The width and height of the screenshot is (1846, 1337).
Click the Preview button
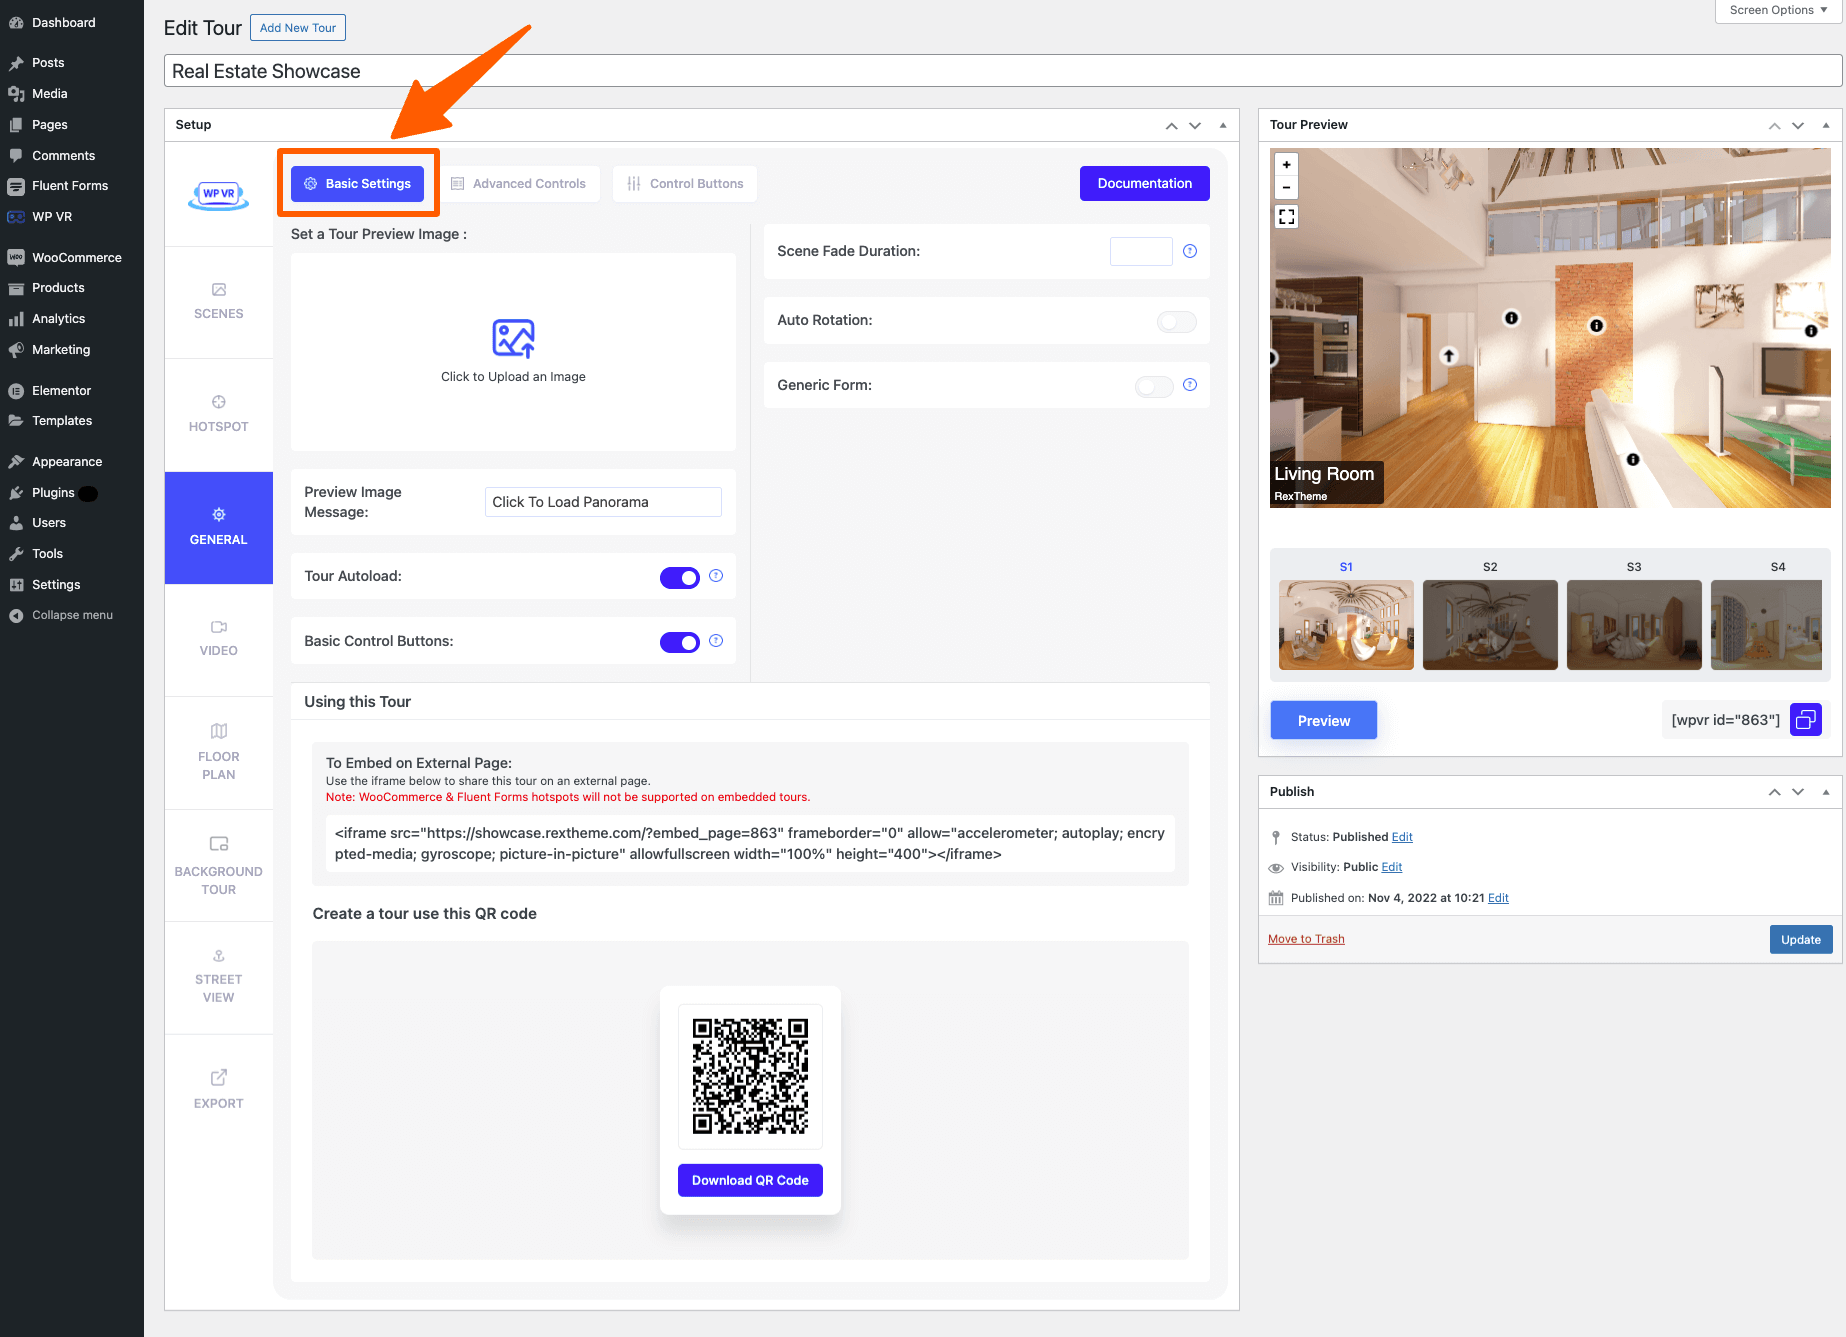1324,721
